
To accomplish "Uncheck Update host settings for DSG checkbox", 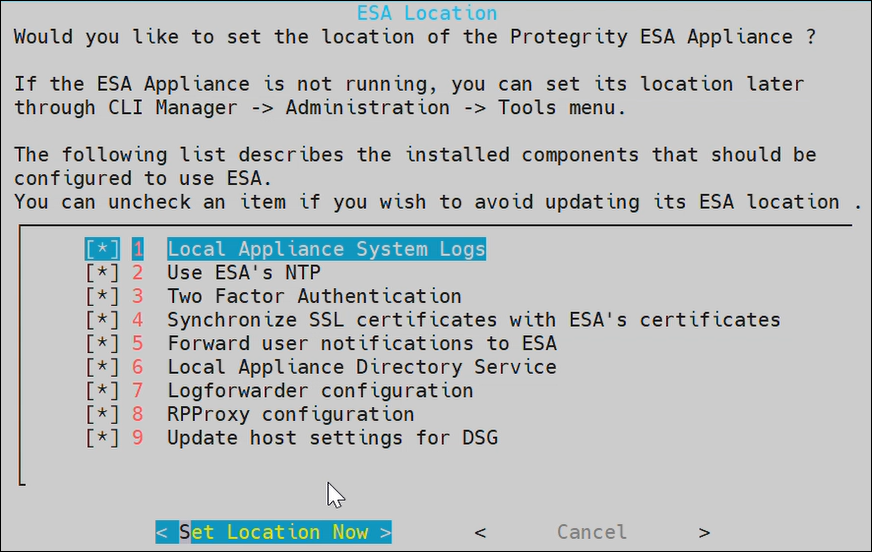I will coord(102,438).
